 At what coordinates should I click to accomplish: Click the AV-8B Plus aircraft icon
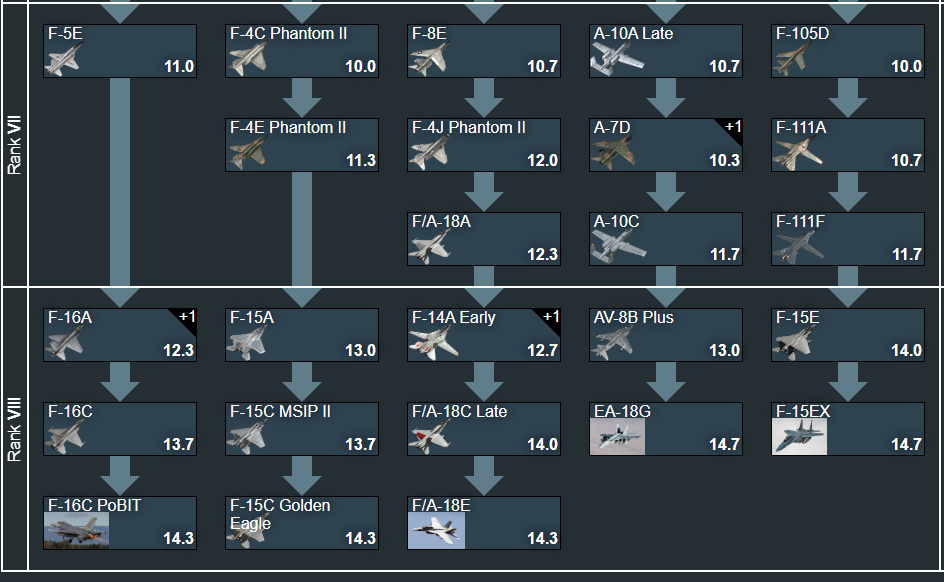coord(616,343)
